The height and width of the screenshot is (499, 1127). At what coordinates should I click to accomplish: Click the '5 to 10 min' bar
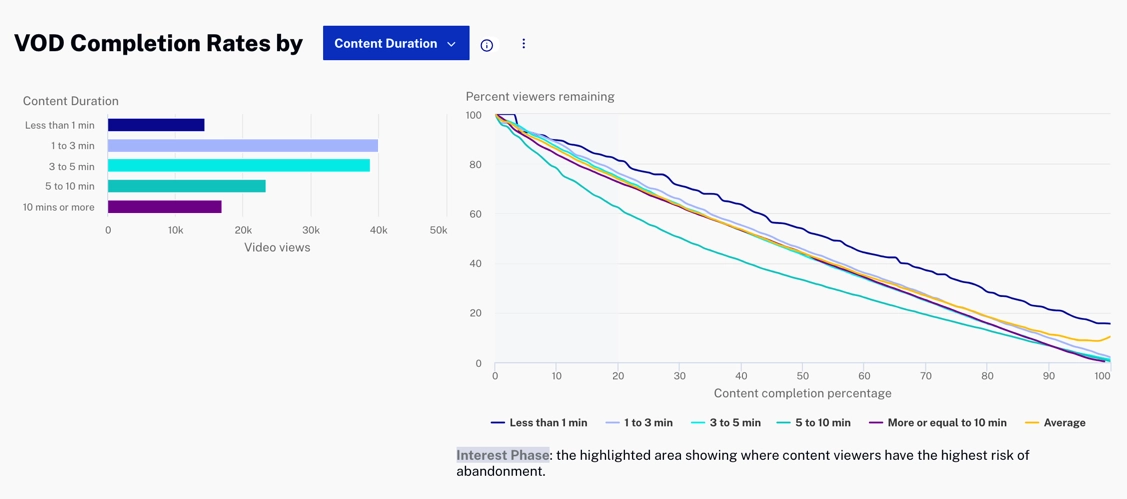186,186
